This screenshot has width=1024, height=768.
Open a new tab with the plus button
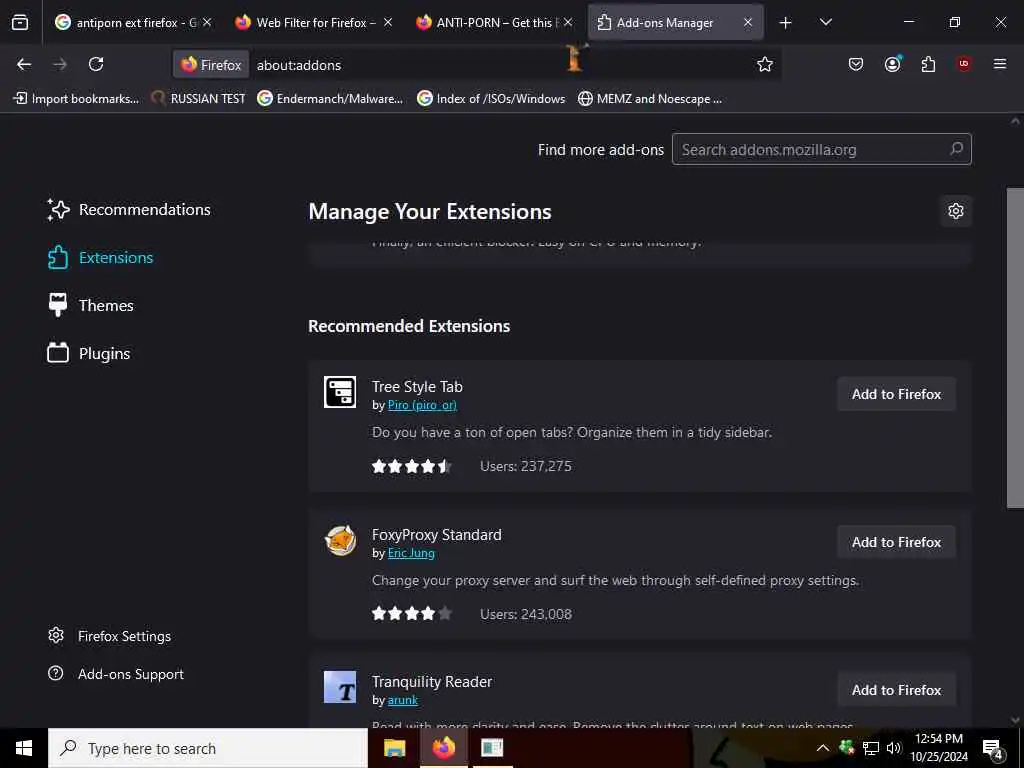[785, 23]
